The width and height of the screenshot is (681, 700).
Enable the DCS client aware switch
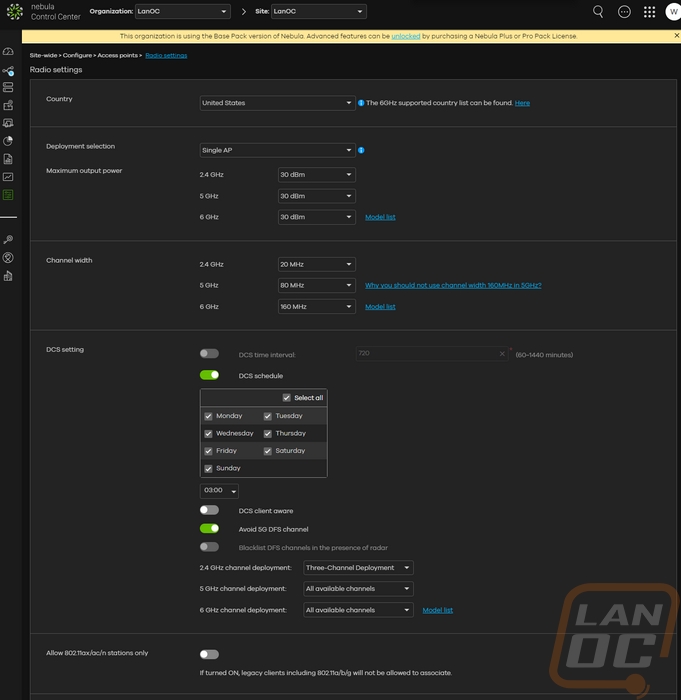[x=209, y=510]
